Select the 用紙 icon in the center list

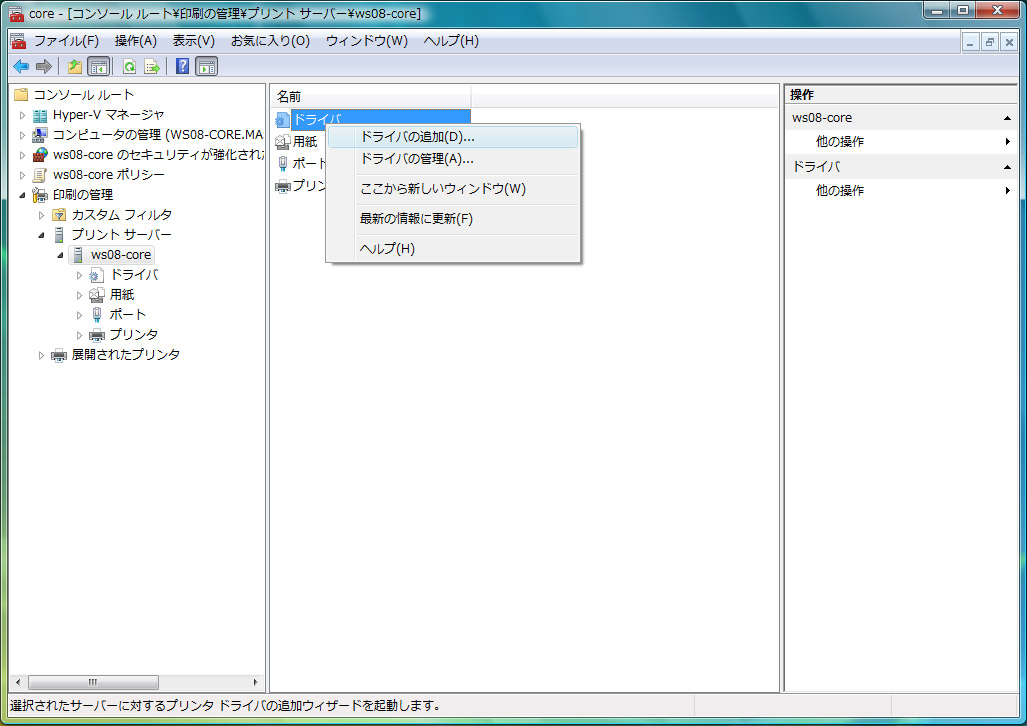point(283,142)
